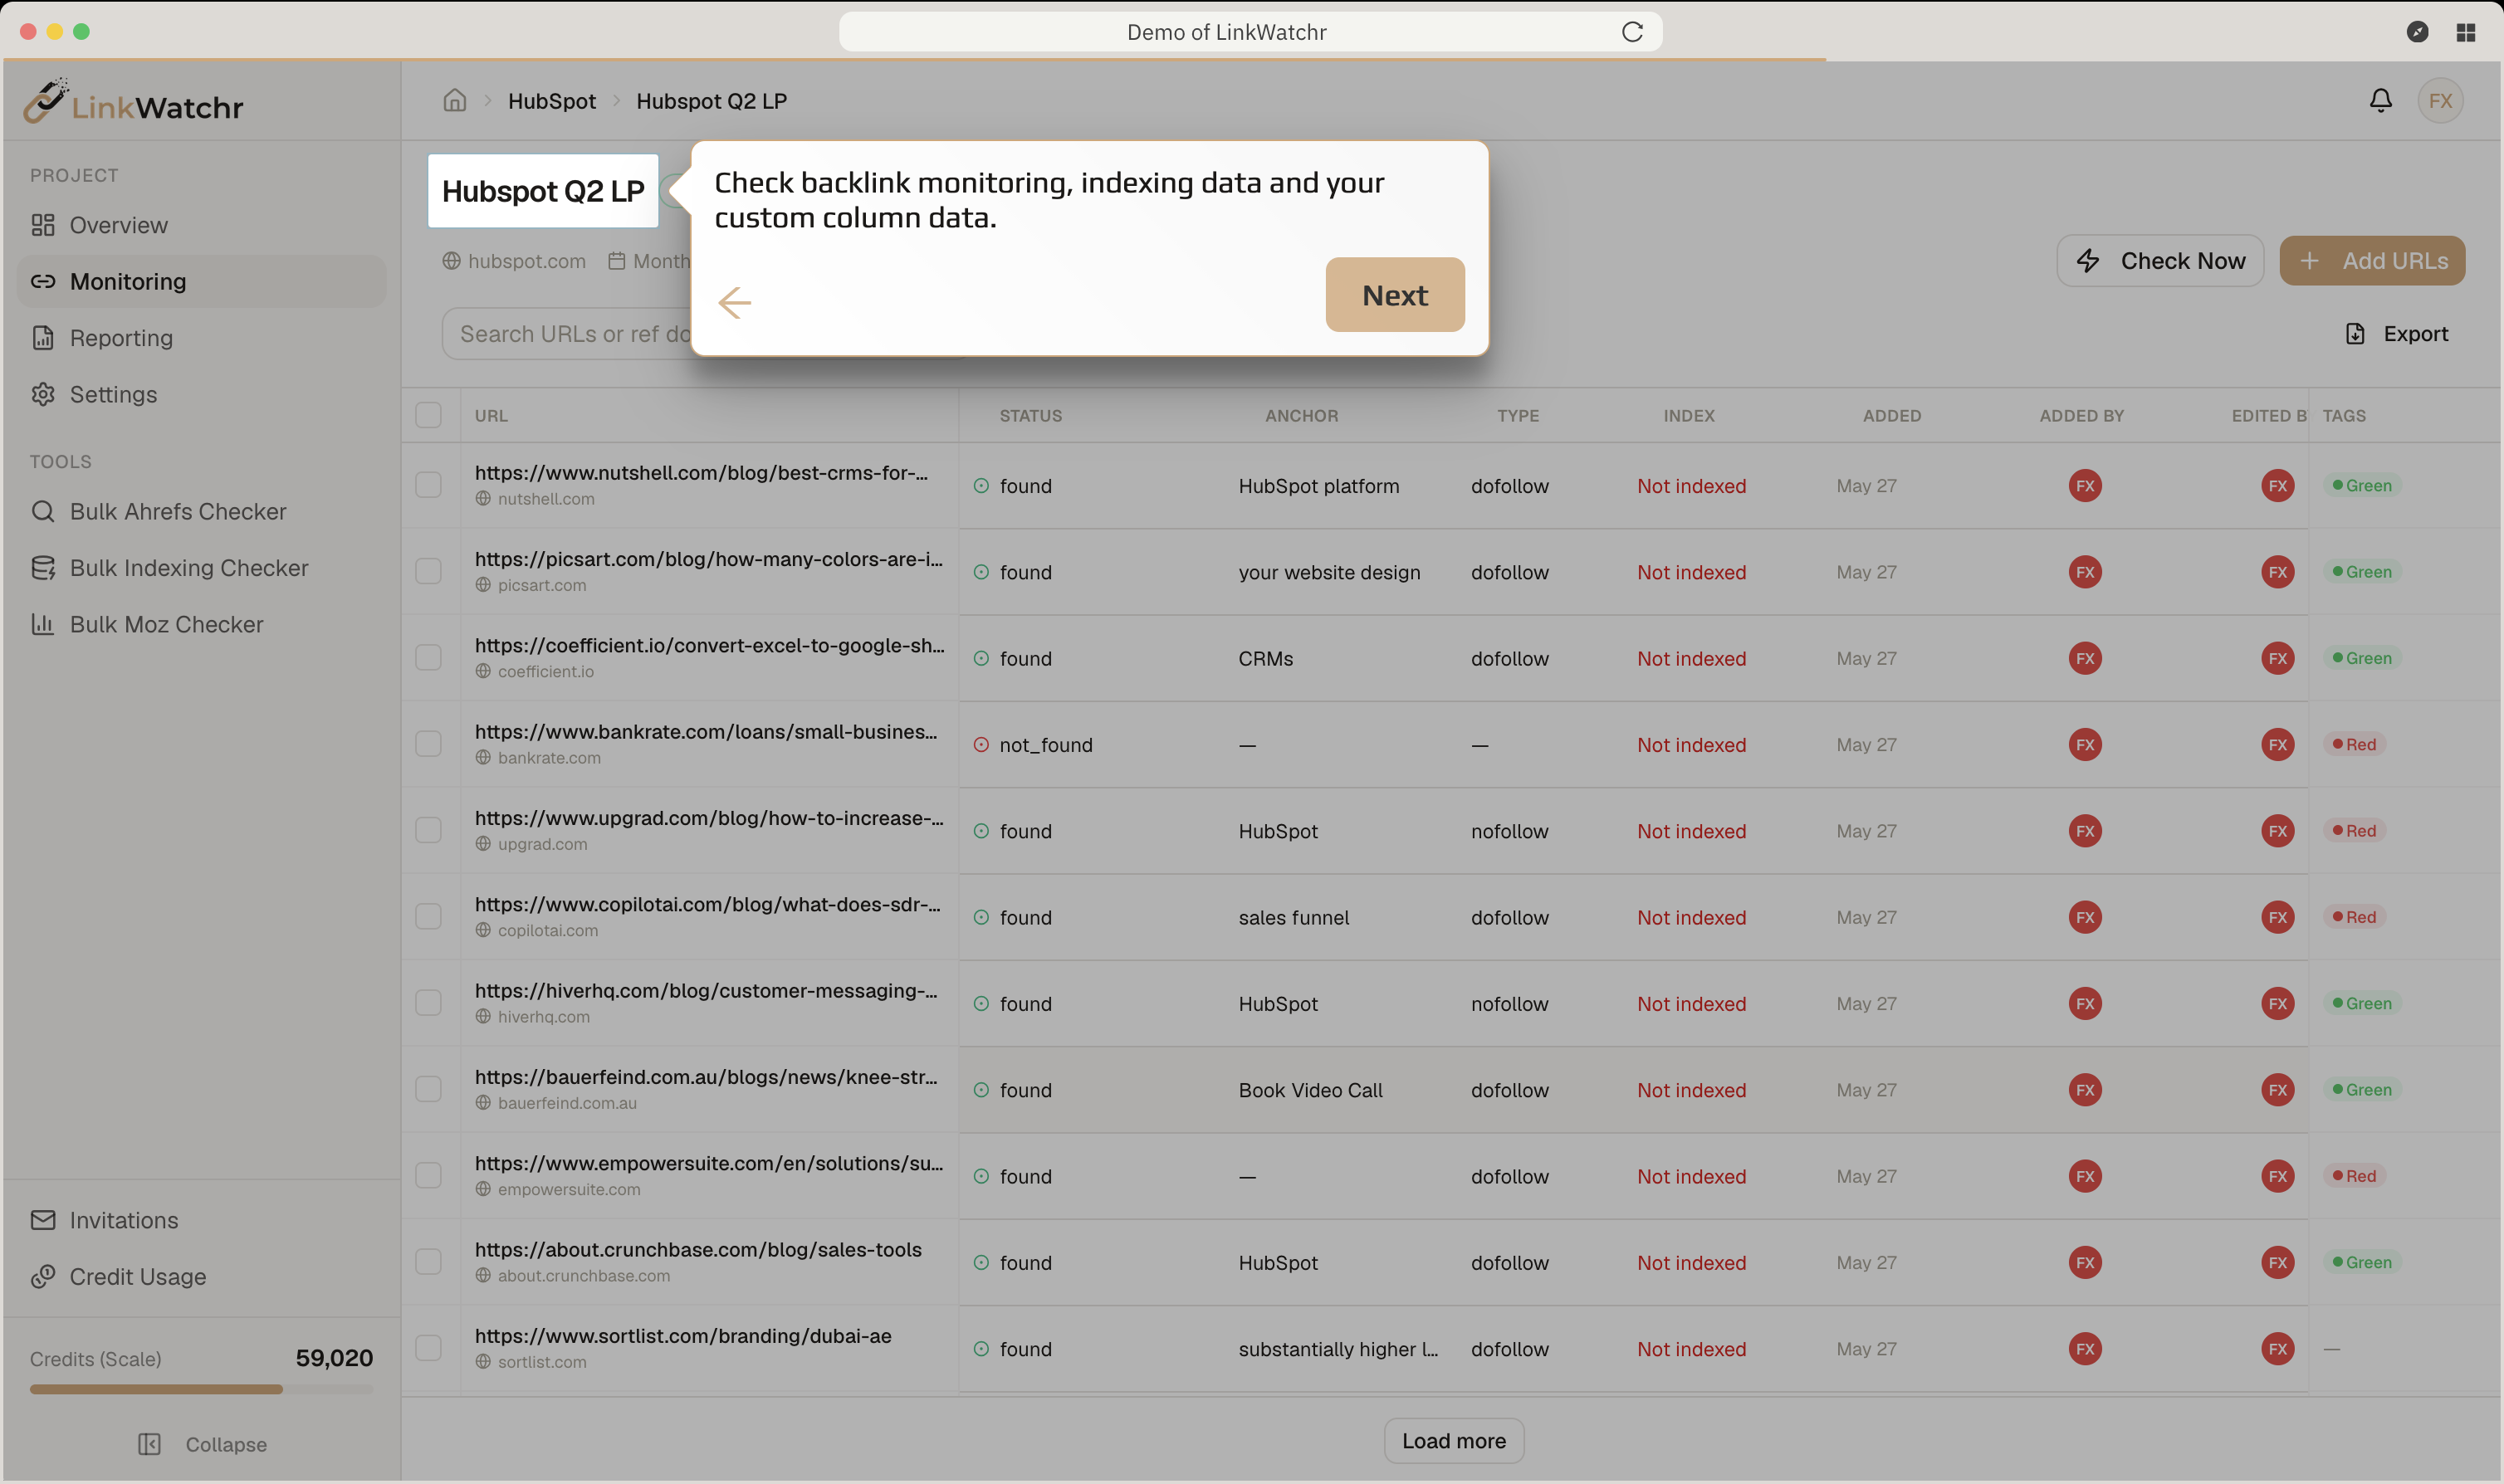
Task: Check the picsart.com row checkbox
Action: [428, 571]
